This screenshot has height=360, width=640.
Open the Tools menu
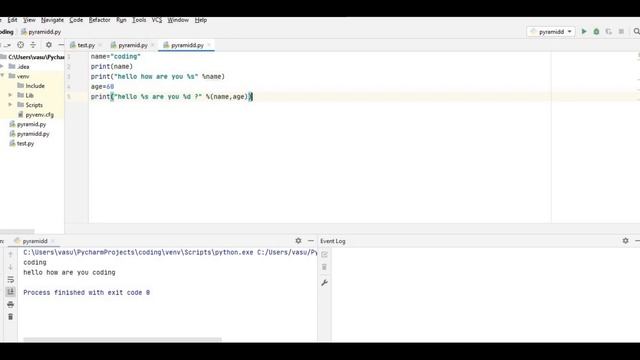click(x=139, y=20)
